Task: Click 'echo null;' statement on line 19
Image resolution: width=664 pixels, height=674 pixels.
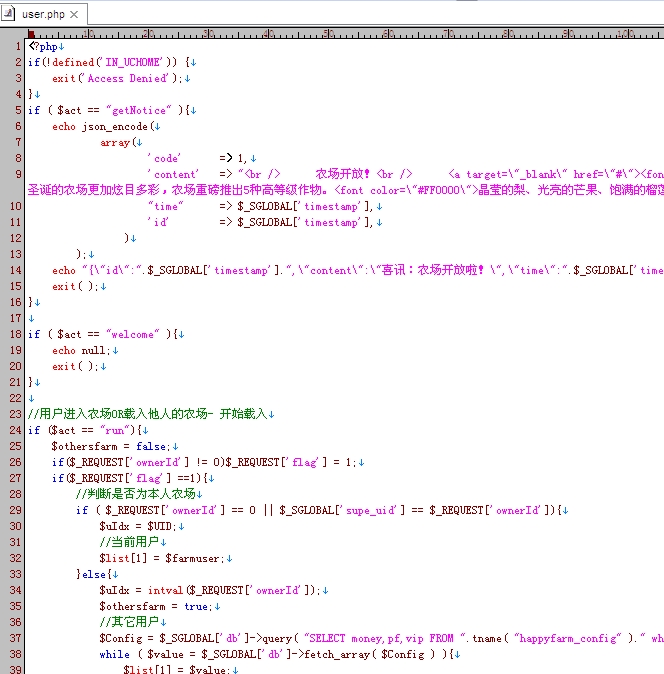Action: pos(81,350)
